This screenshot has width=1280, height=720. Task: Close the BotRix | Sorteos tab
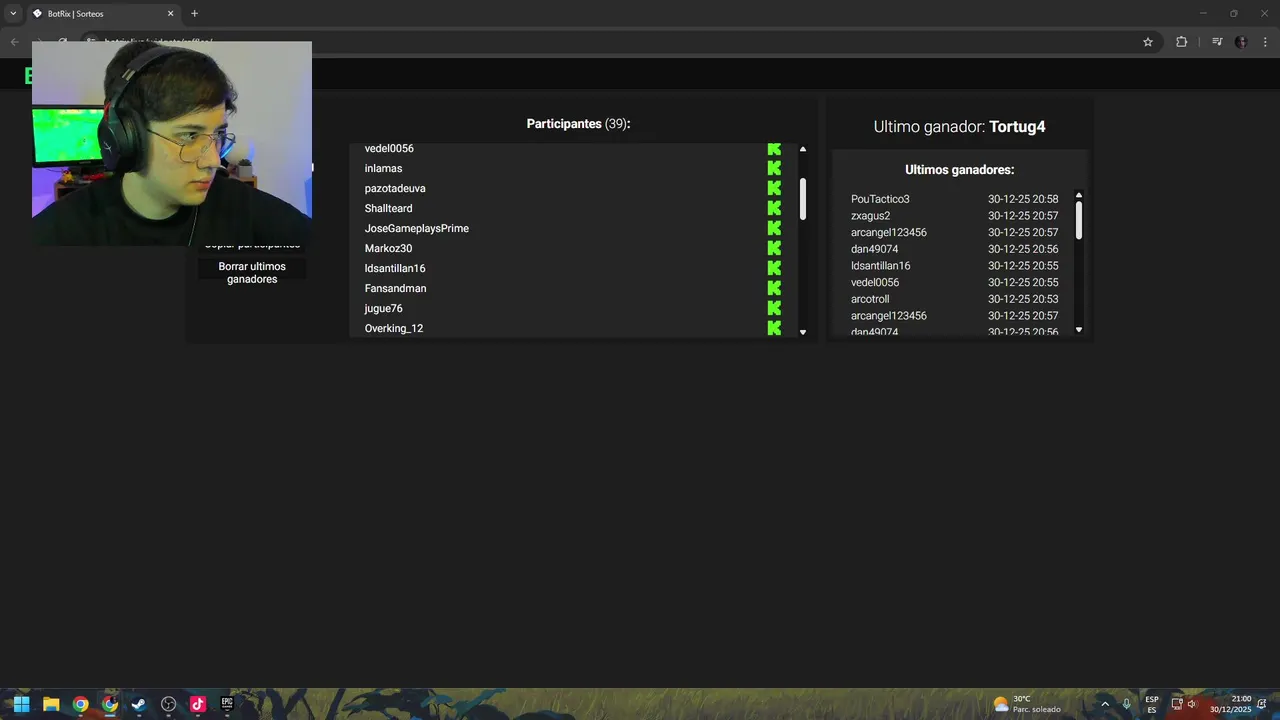tap(170, 14)
